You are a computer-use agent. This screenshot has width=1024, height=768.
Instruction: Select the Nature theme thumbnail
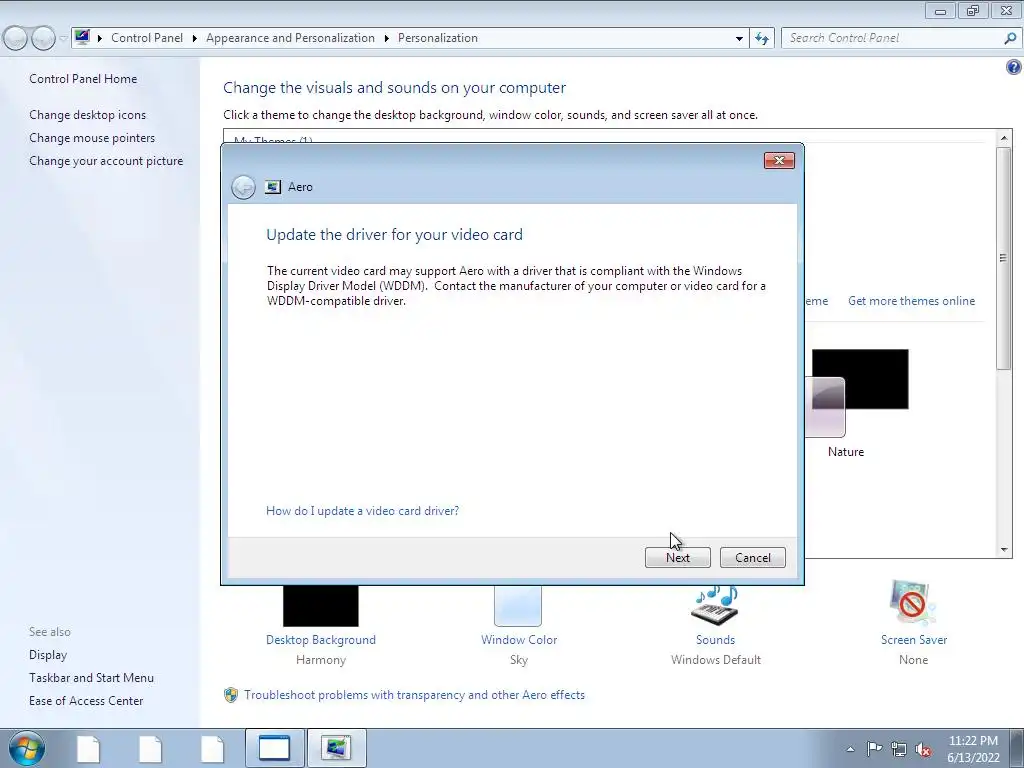click(856, 392)
